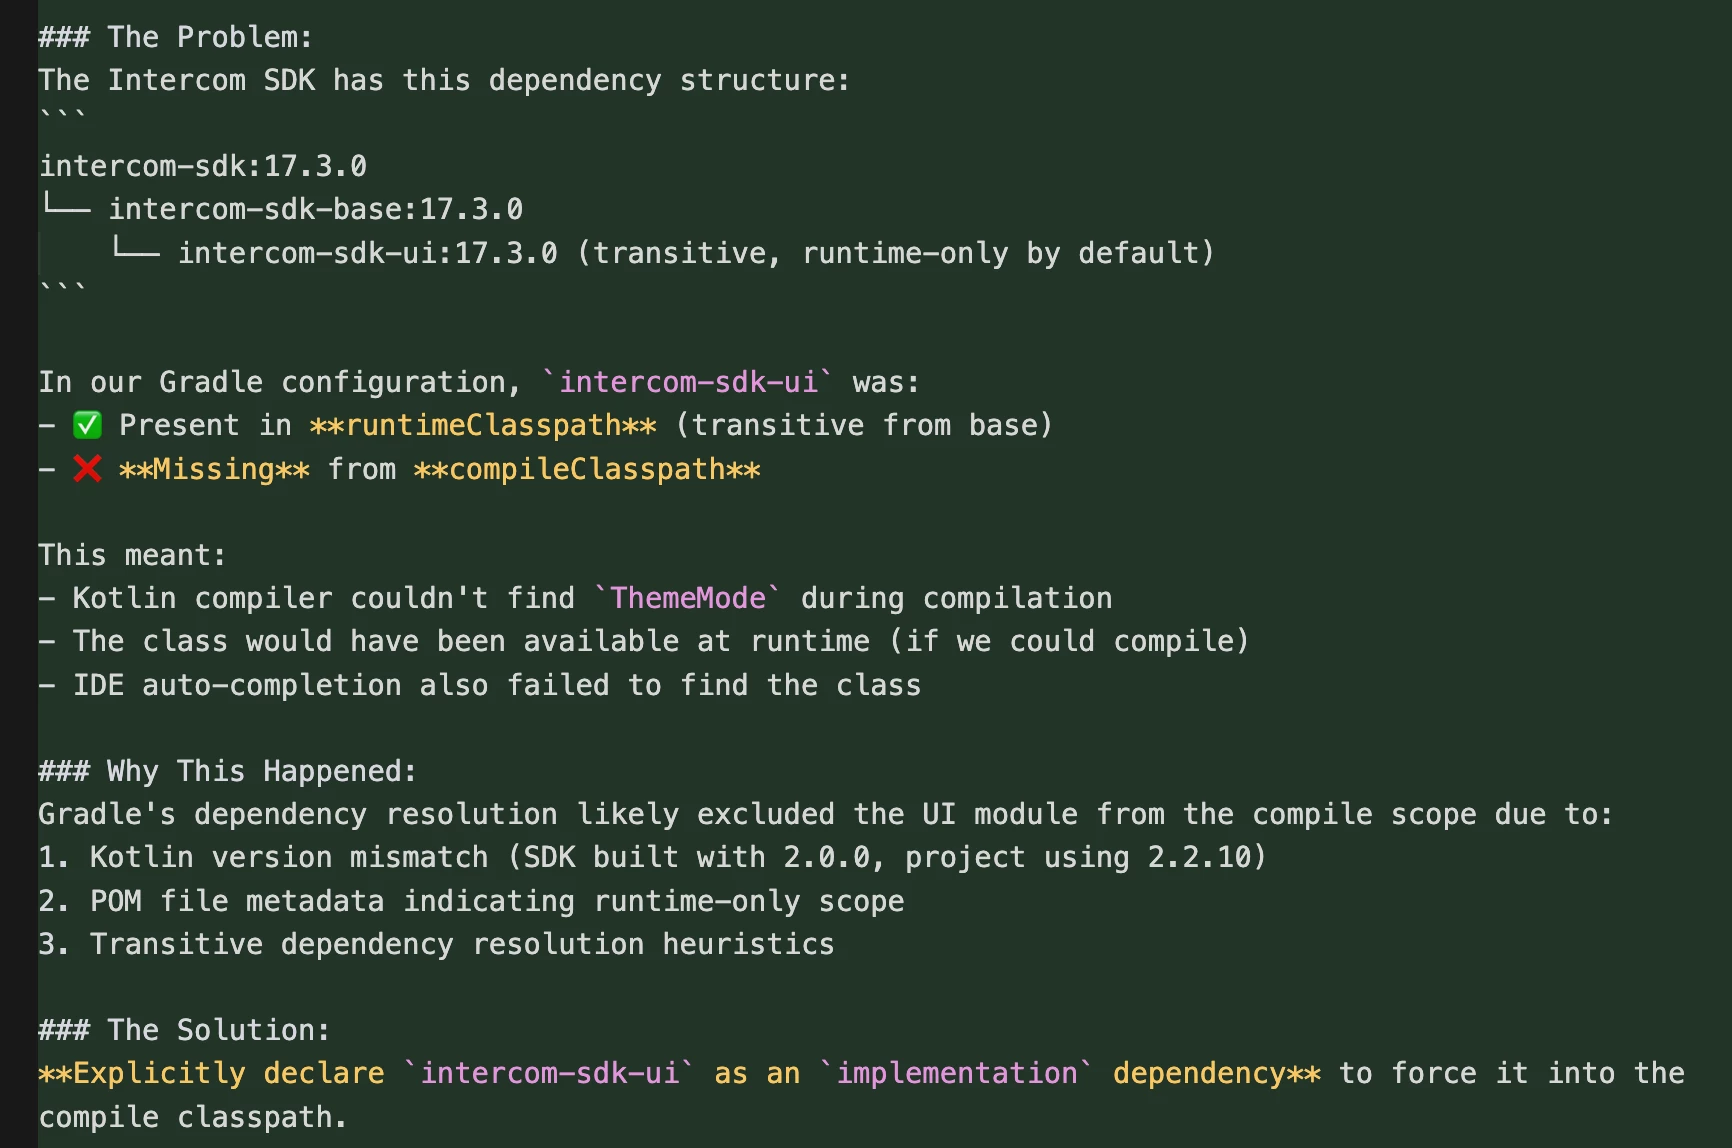Click the "intercom-sdk-ui:17.3.0" tree entry
The width and height of the screenshot is (1732, 1148).
pyautogui.click(x=367, y=253)
